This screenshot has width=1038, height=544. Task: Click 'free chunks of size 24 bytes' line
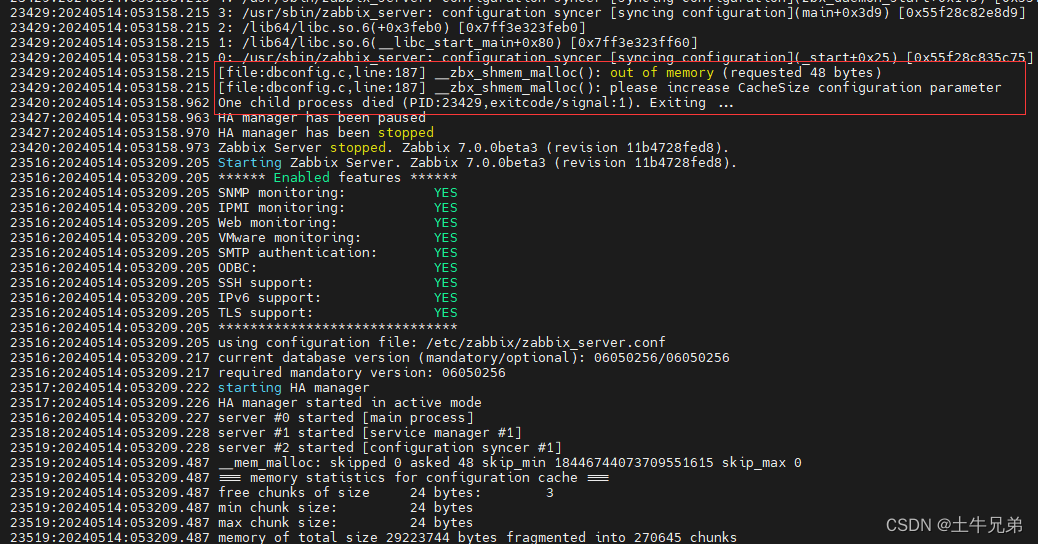(x=385, y=493)
